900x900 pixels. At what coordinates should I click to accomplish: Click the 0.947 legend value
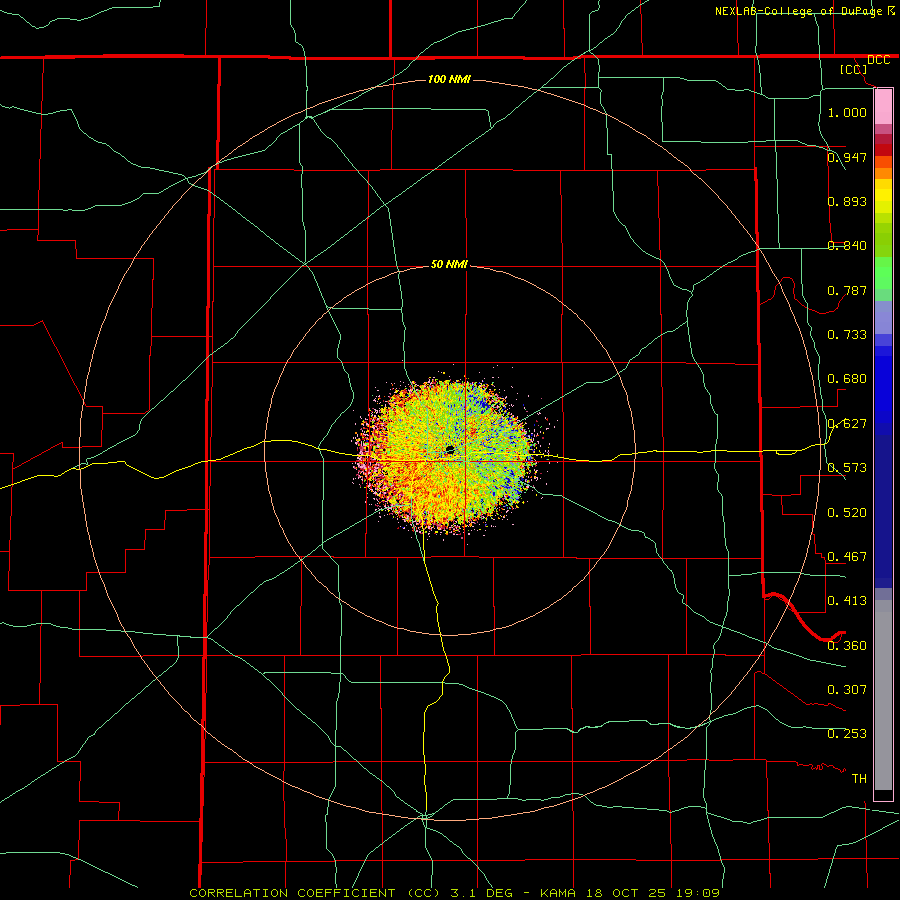coord(847,157)
